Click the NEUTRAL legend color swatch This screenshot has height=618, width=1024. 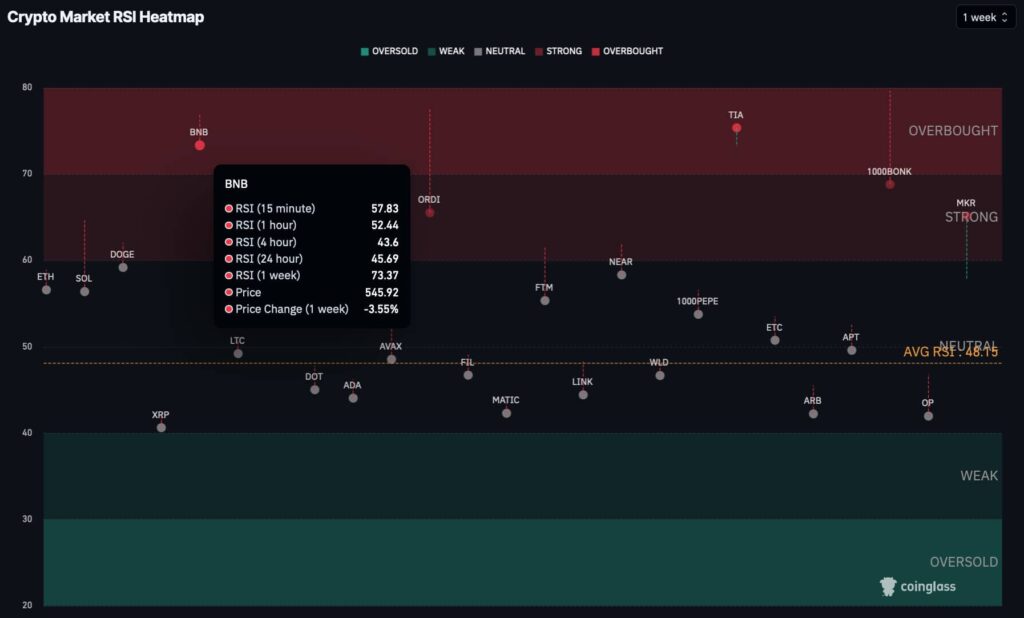point(477,52)
